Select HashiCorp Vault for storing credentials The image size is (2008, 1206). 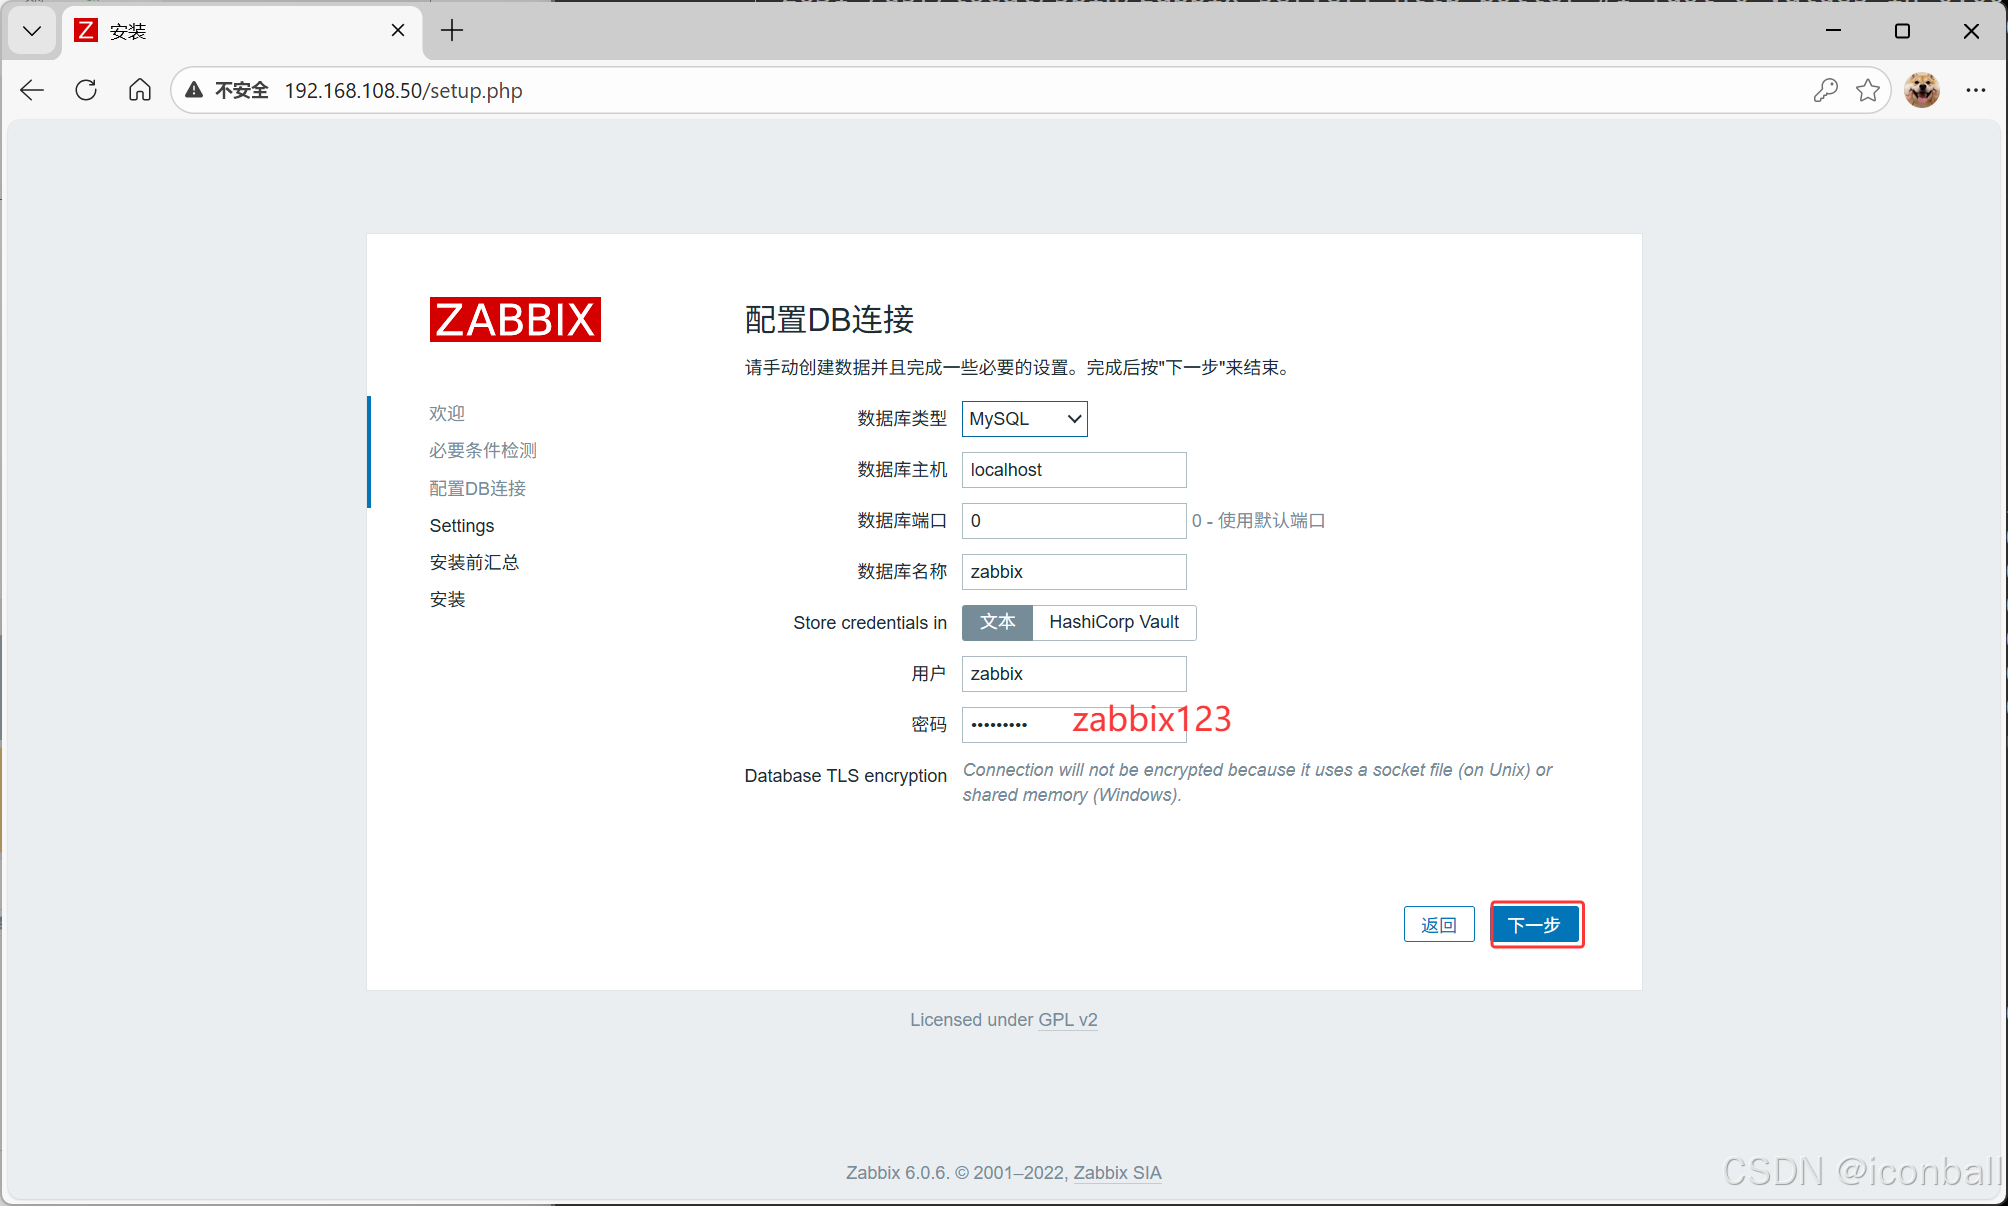tap(1113, 622)
